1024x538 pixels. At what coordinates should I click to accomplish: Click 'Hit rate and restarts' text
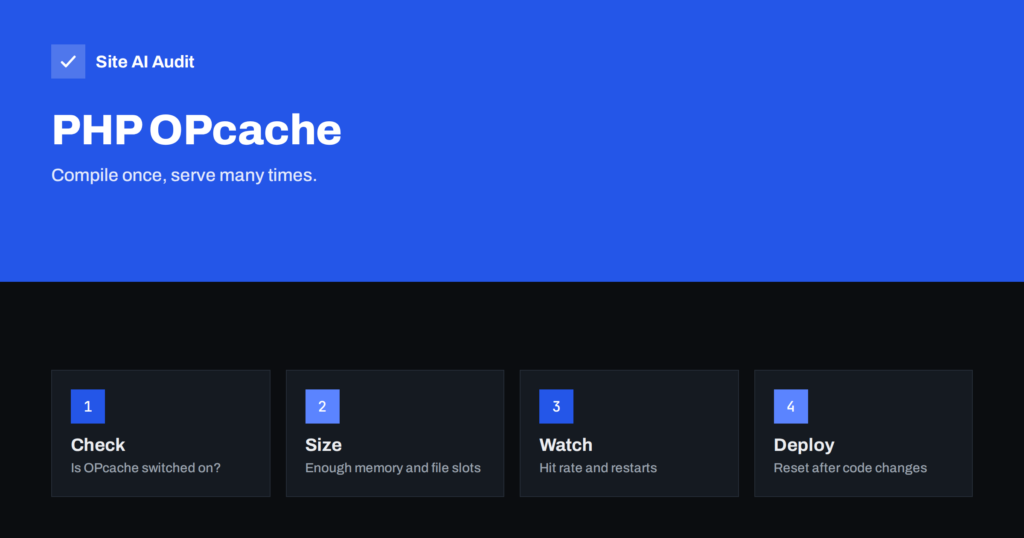(x=598, y=467)
